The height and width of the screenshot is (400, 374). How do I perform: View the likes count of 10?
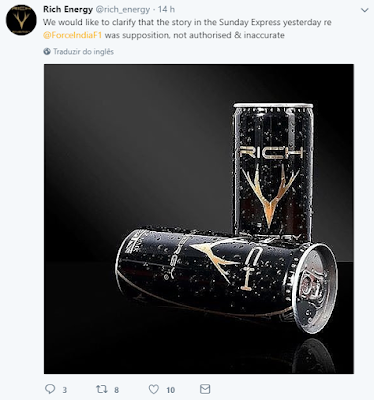click(170, 390)
